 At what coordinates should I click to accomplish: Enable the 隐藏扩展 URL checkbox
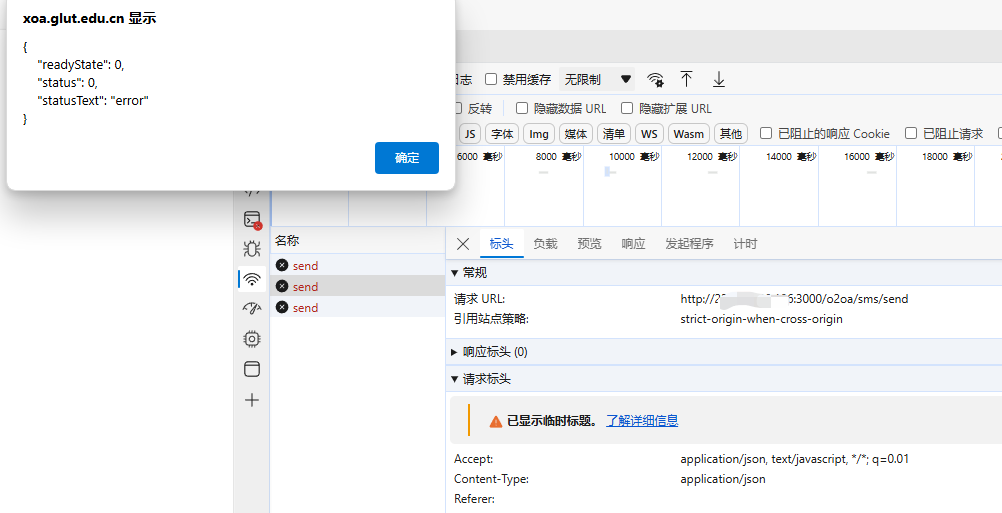coord(627,108)
